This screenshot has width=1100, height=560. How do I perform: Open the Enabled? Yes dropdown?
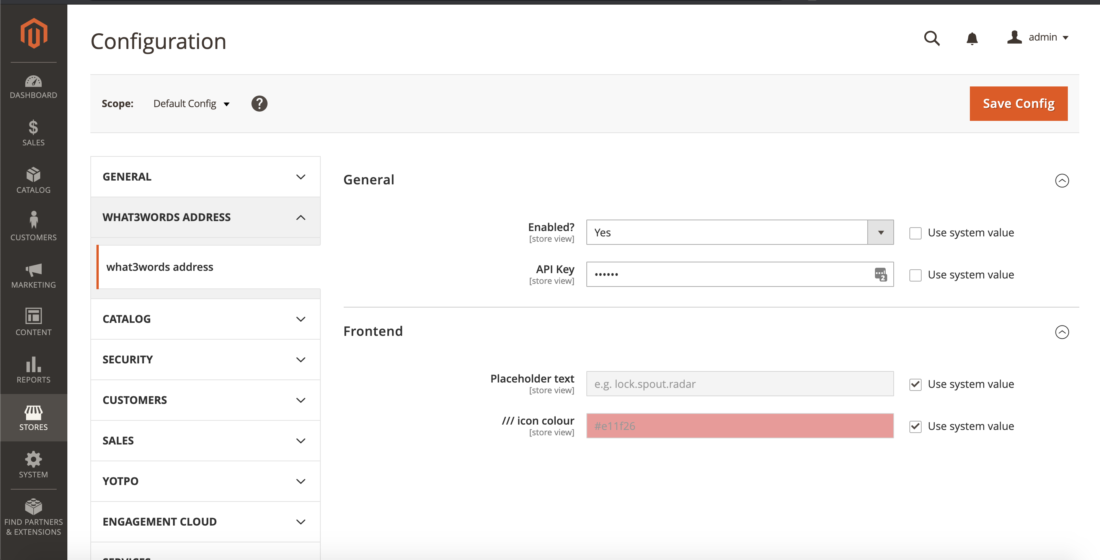click(740, 232)
